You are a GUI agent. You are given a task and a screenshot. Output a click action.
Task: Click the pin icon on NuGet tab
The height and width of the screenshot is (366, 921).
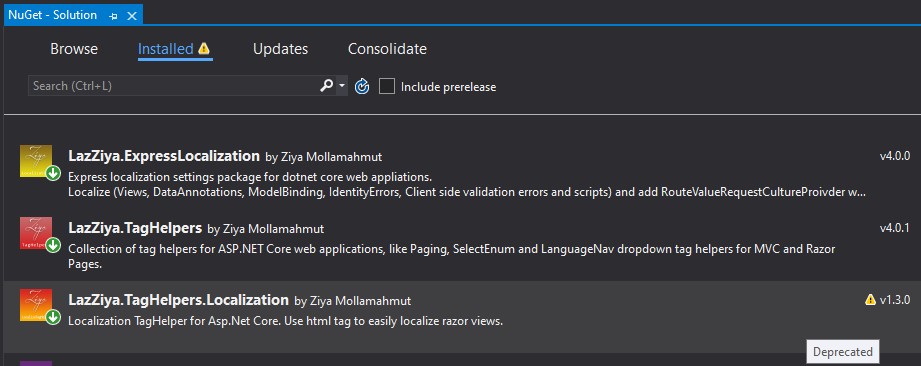pyautogui.click(x=113, y=16)
